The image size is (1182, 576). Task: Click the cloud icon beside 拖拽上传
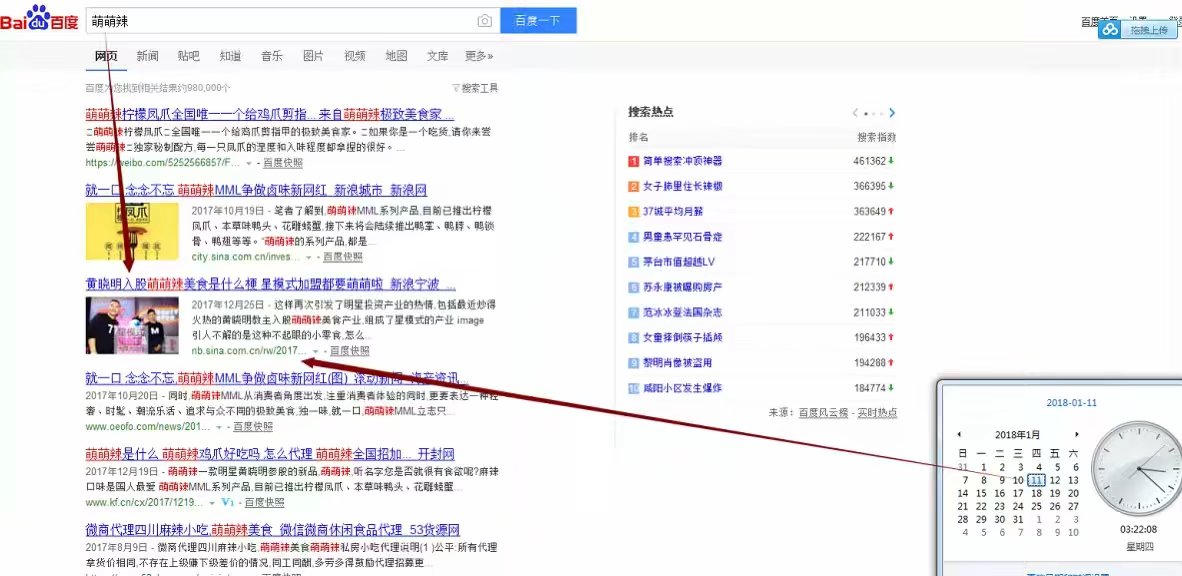pos(1110,29)
